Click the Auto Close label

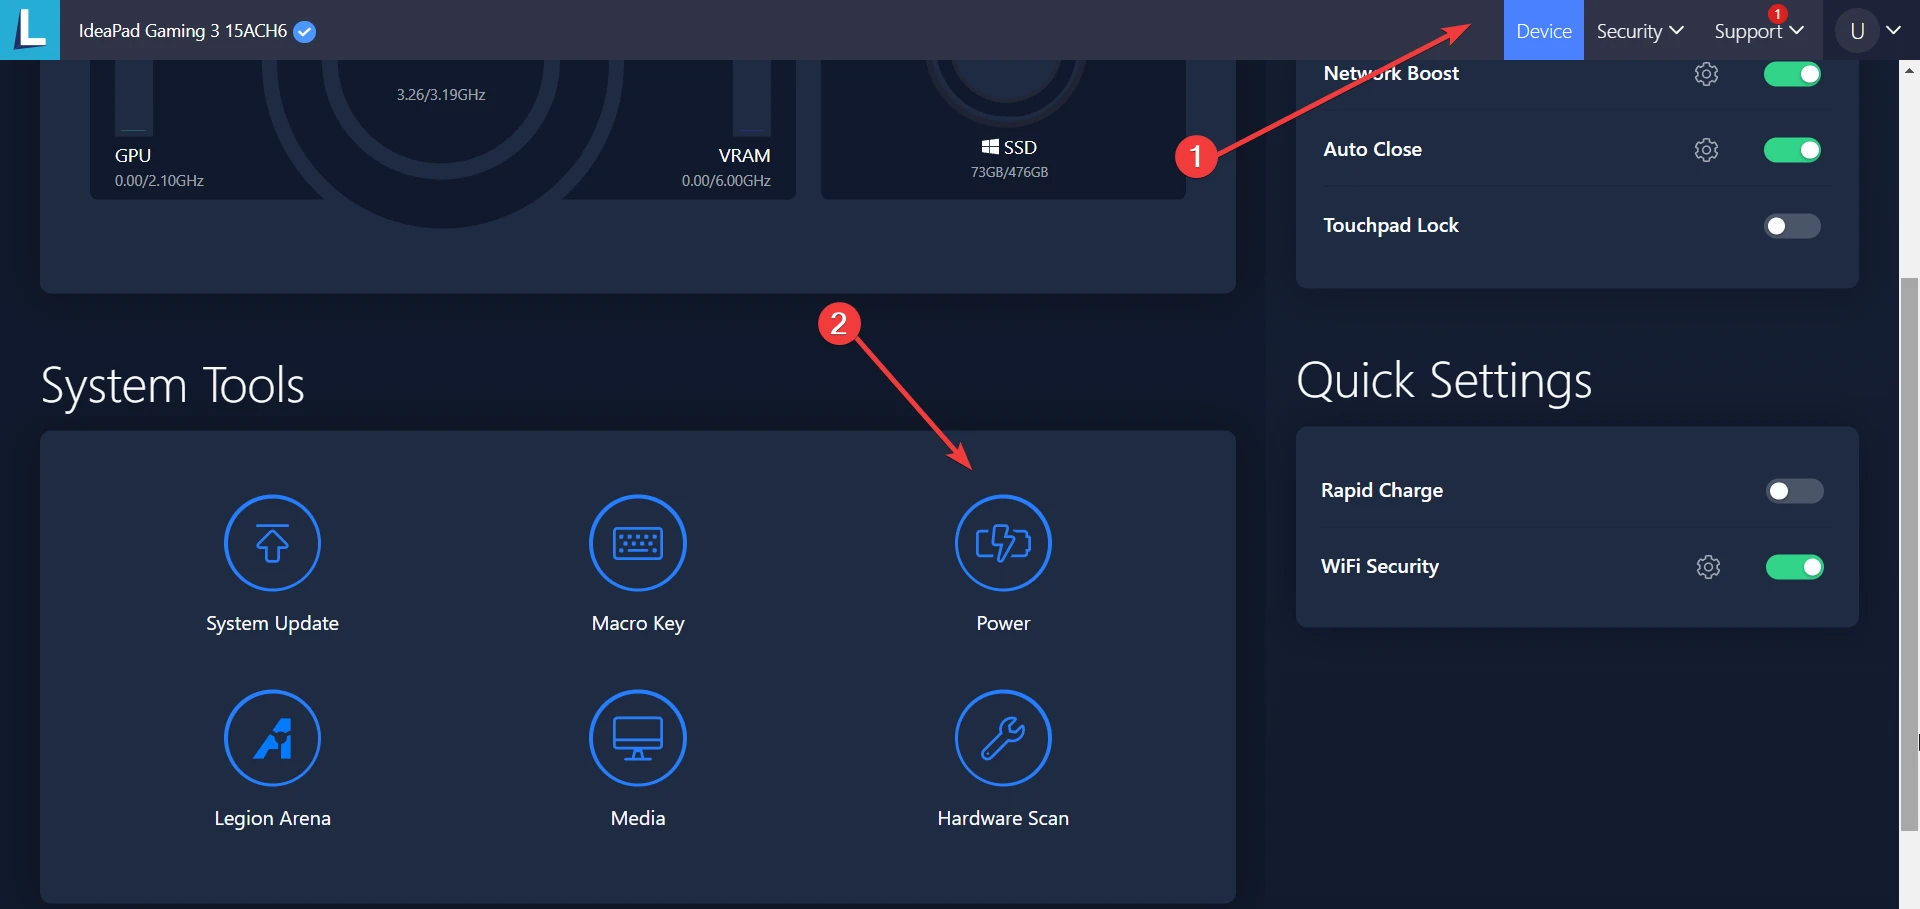click(x=1372, y=149)
